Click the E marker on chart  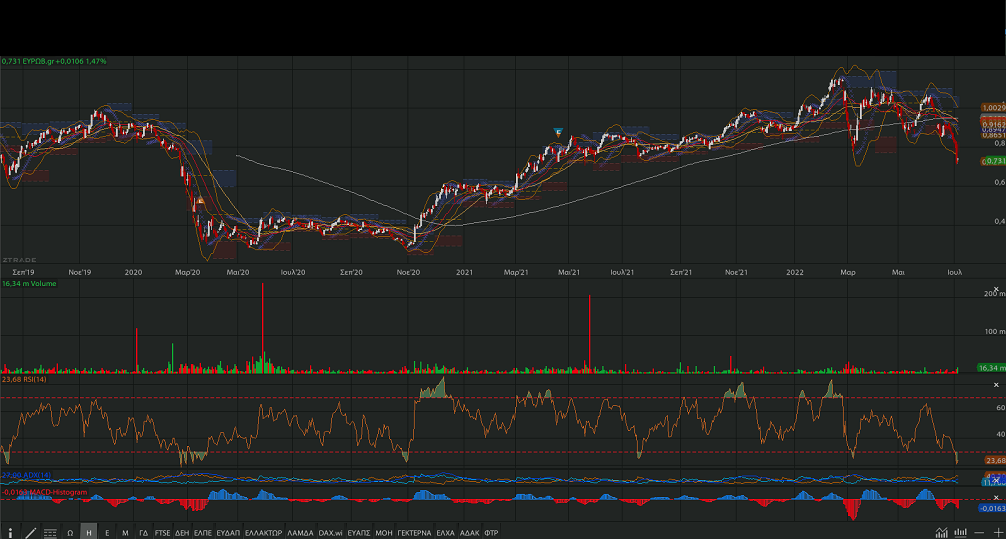pyautogui.click(x=560, y=132)
